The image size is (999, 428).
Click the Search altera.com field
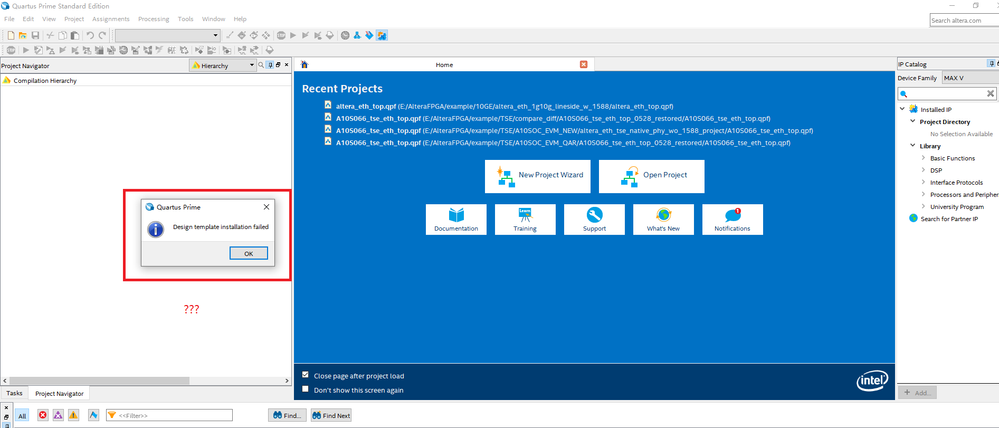pos(964,20)
